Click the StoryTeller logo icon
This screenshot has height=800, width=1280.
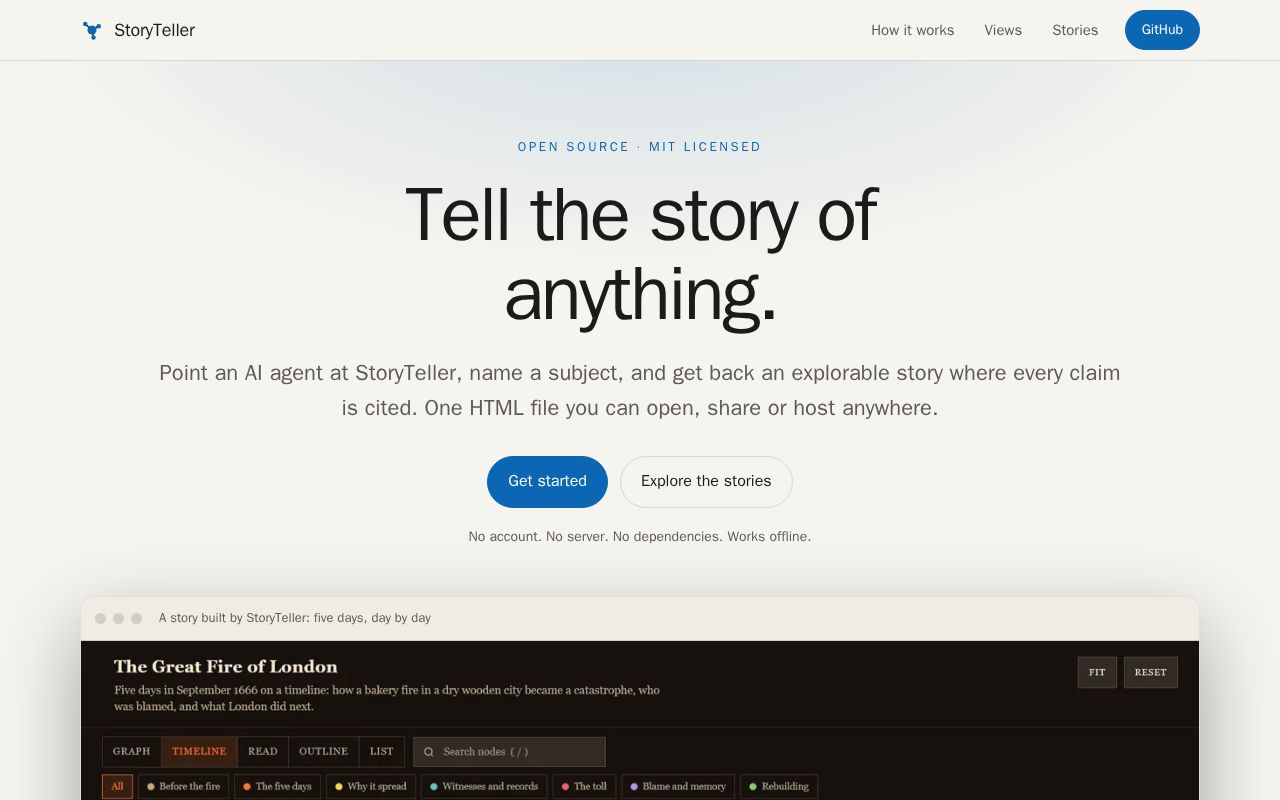click(x=92, y=30)
